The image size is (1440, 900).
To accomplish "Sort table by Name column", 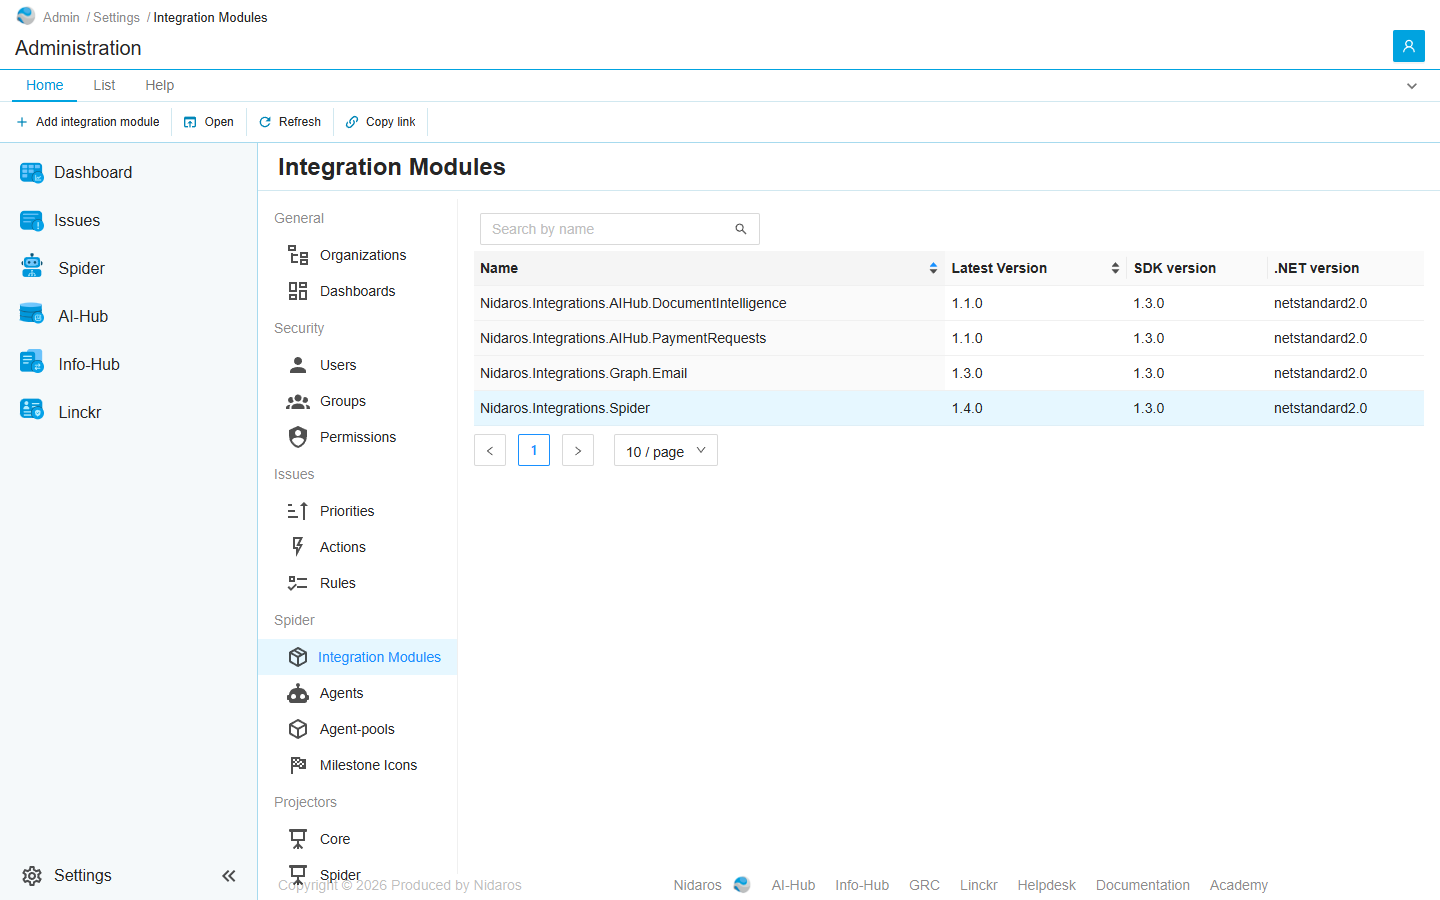I will pos(709,268).
